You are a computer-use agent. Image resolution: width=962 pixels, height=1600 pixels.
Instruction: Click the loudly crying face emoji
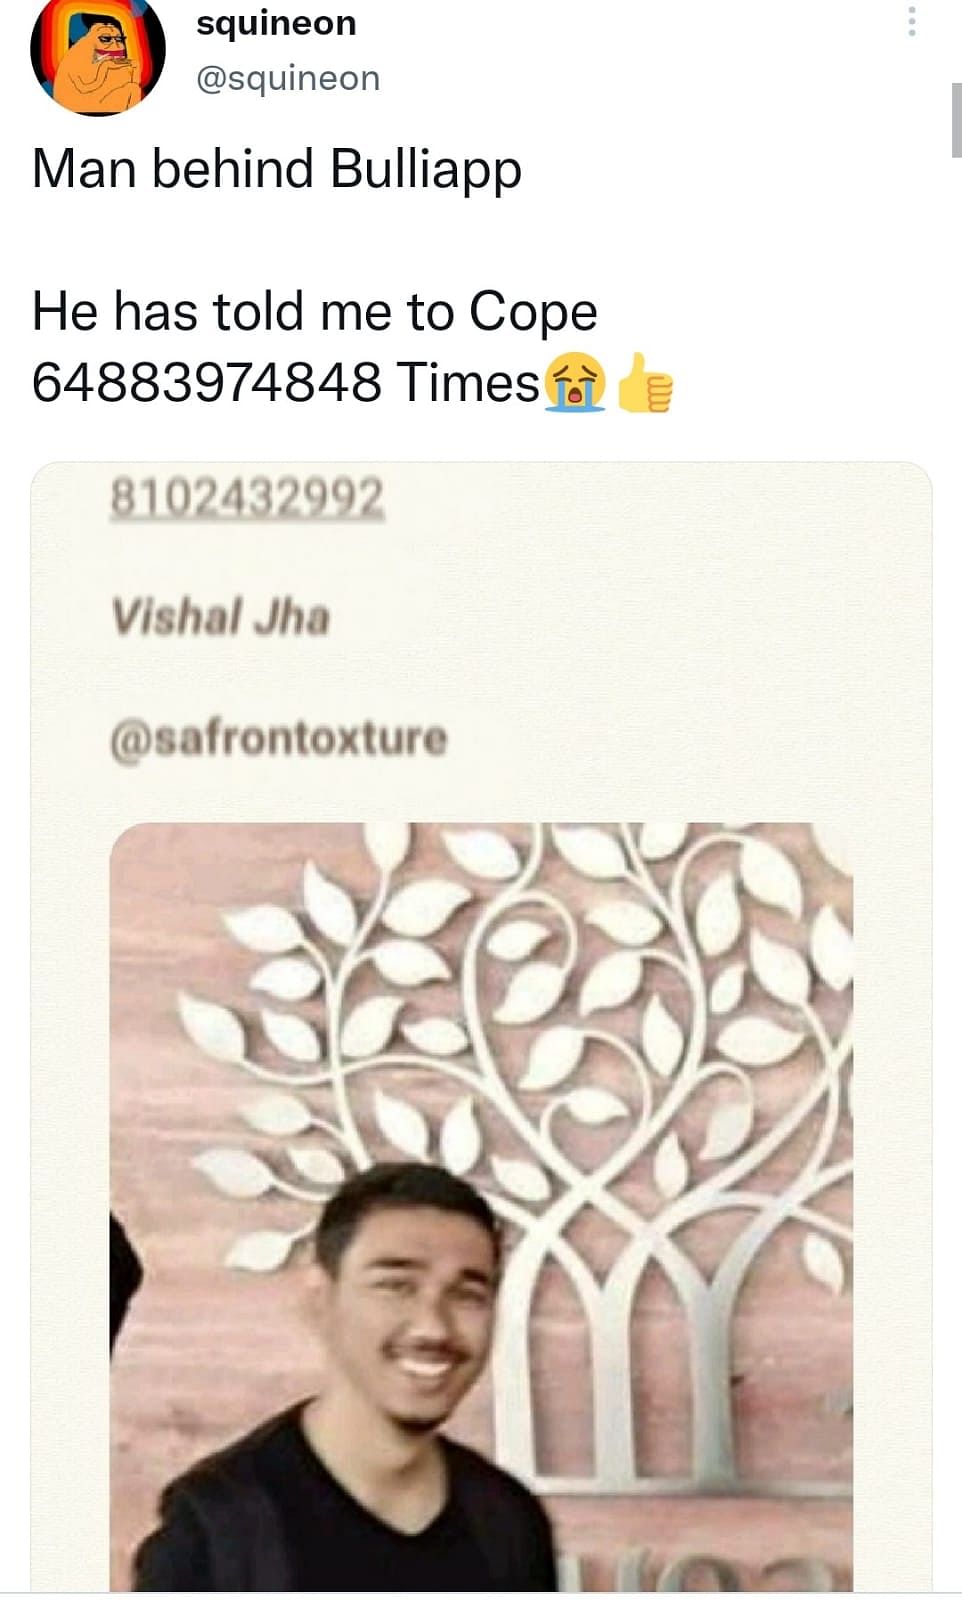point(575,382)
